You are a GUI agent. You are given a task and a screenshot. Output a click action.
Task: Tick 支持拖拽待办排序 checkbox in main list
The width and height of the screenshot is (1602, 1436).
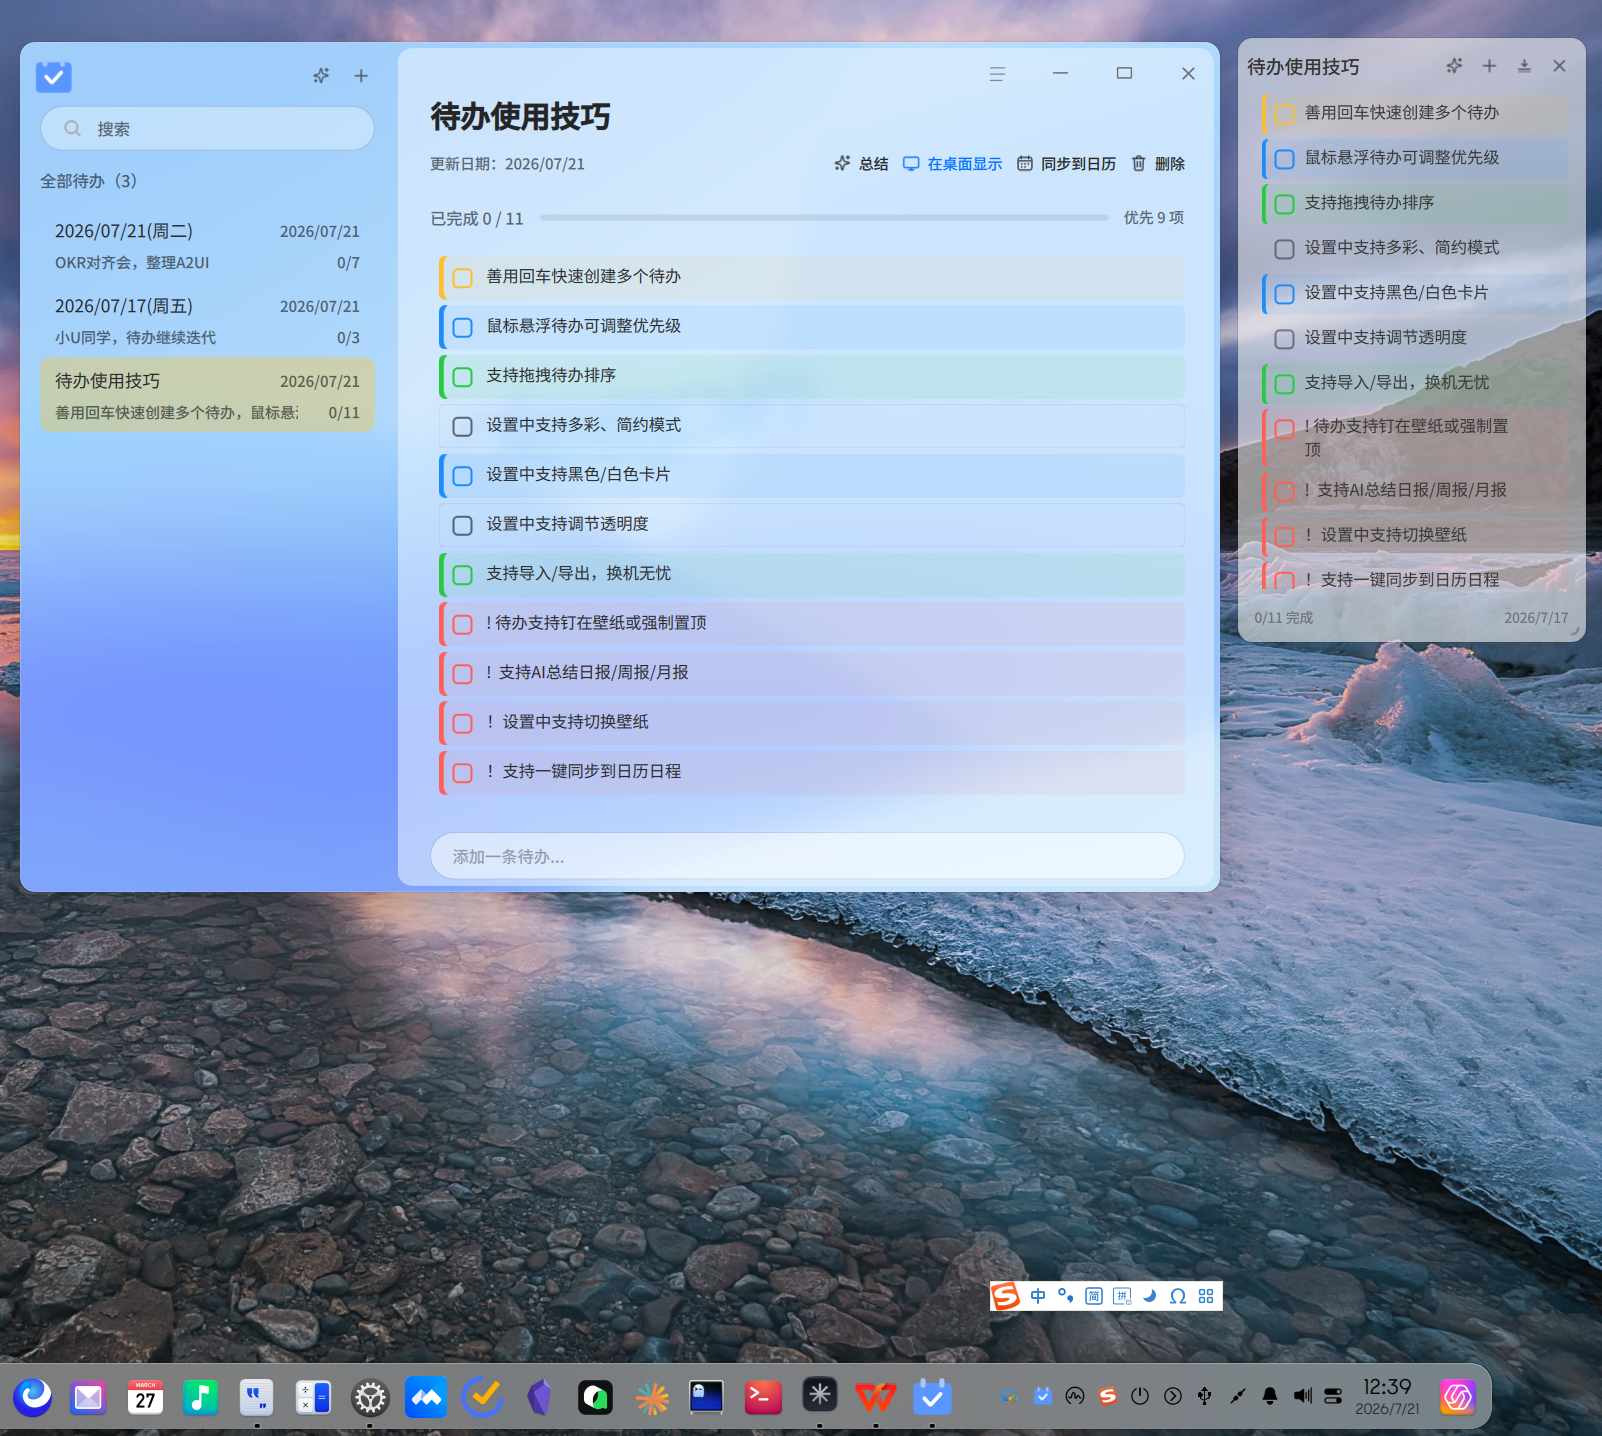point(462,377)
